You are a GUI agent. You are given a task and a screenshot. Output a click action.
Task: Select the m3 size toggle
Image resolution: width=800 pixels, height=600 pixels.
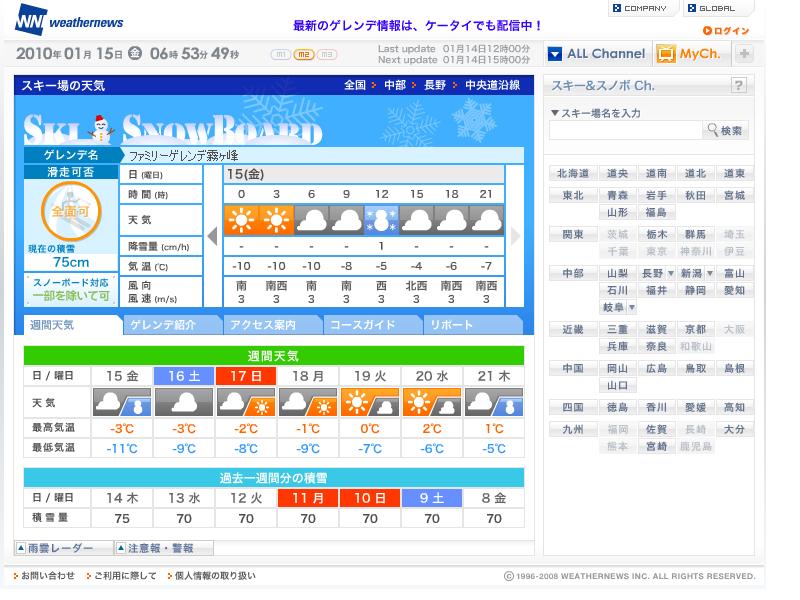click(327, 55)
